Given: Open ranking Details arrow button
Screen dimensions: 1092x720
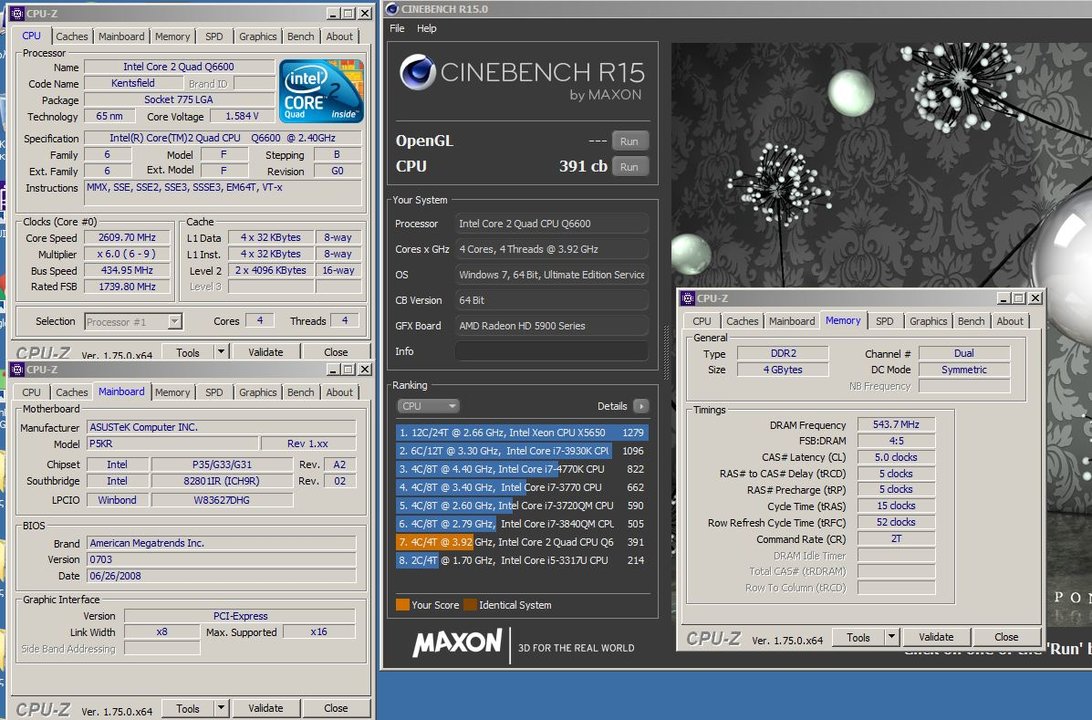Looking at the screenshot, I should [641, 406].
